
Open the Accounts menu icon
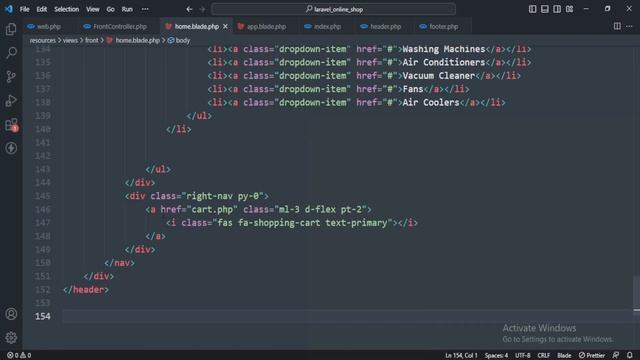[x=11, y=314]
